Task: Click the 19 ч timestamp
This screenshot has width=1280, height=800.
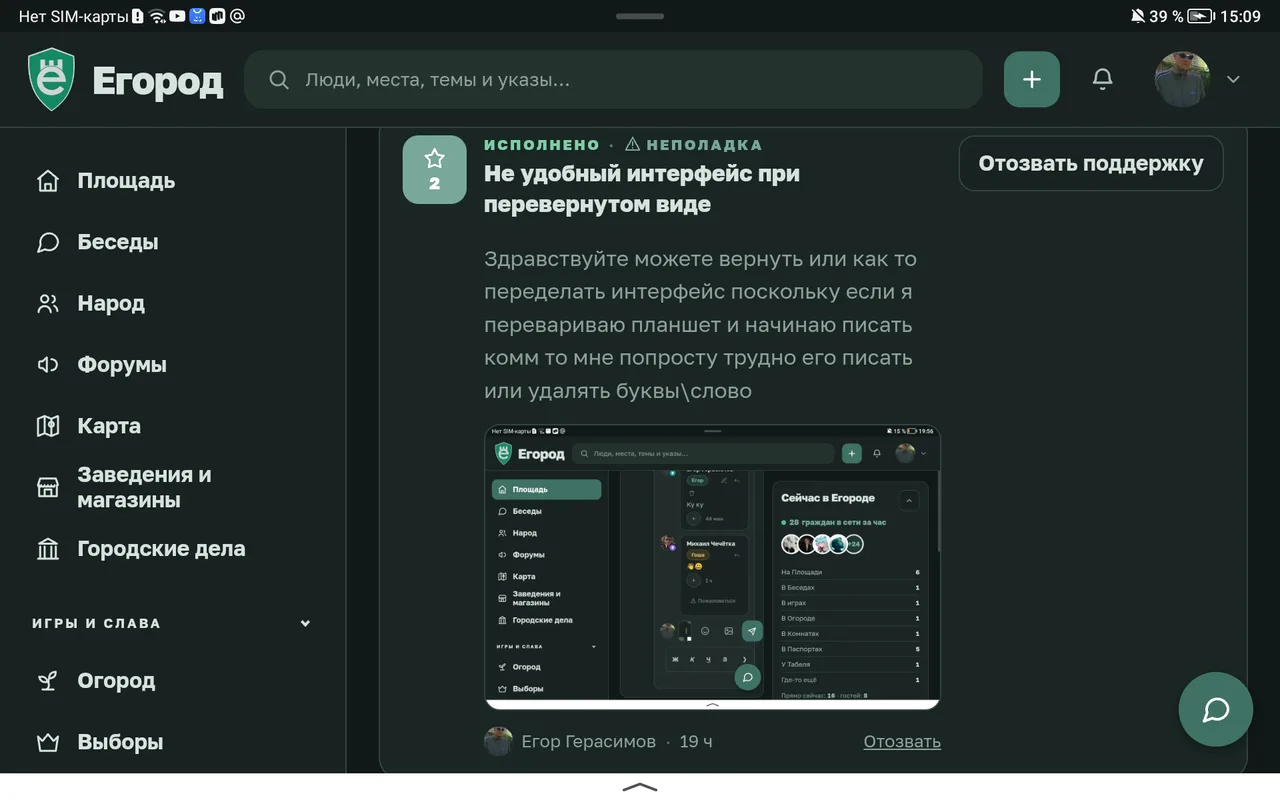Action: pos(696,741)
